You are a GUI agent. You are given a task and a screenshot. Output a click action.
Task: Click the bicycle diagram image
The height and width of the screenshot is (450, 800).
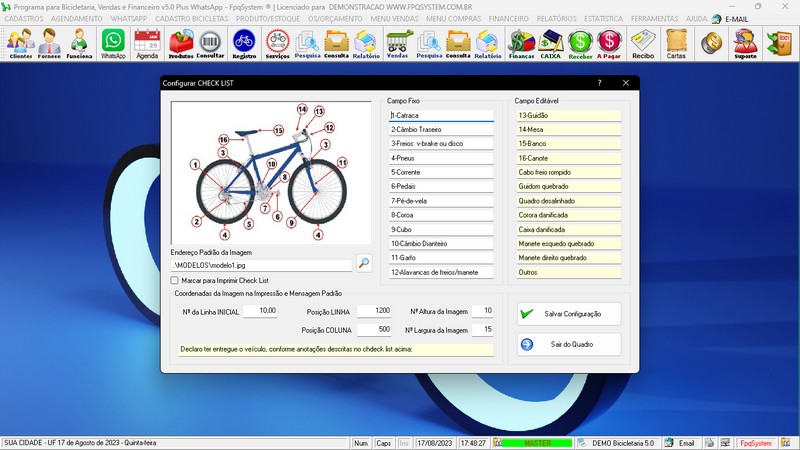tap(269, 173)
